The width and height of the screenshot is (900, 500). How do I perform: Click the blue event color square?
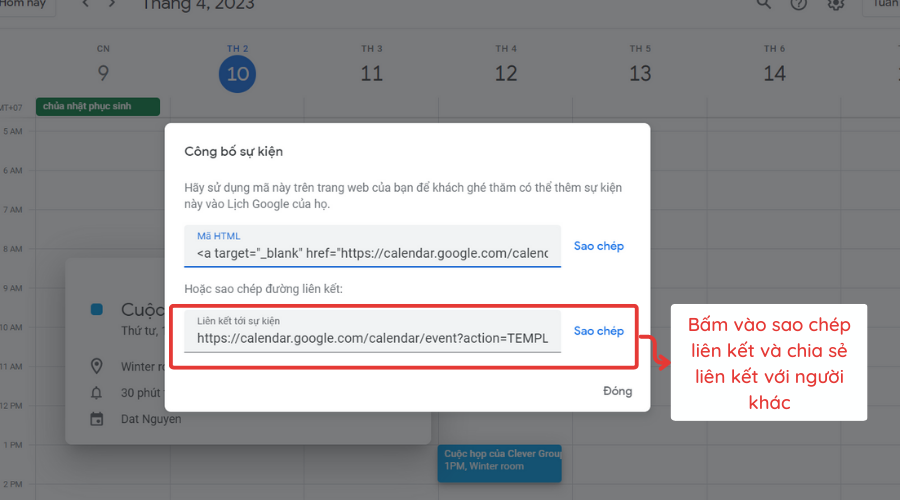coord(97,310)
